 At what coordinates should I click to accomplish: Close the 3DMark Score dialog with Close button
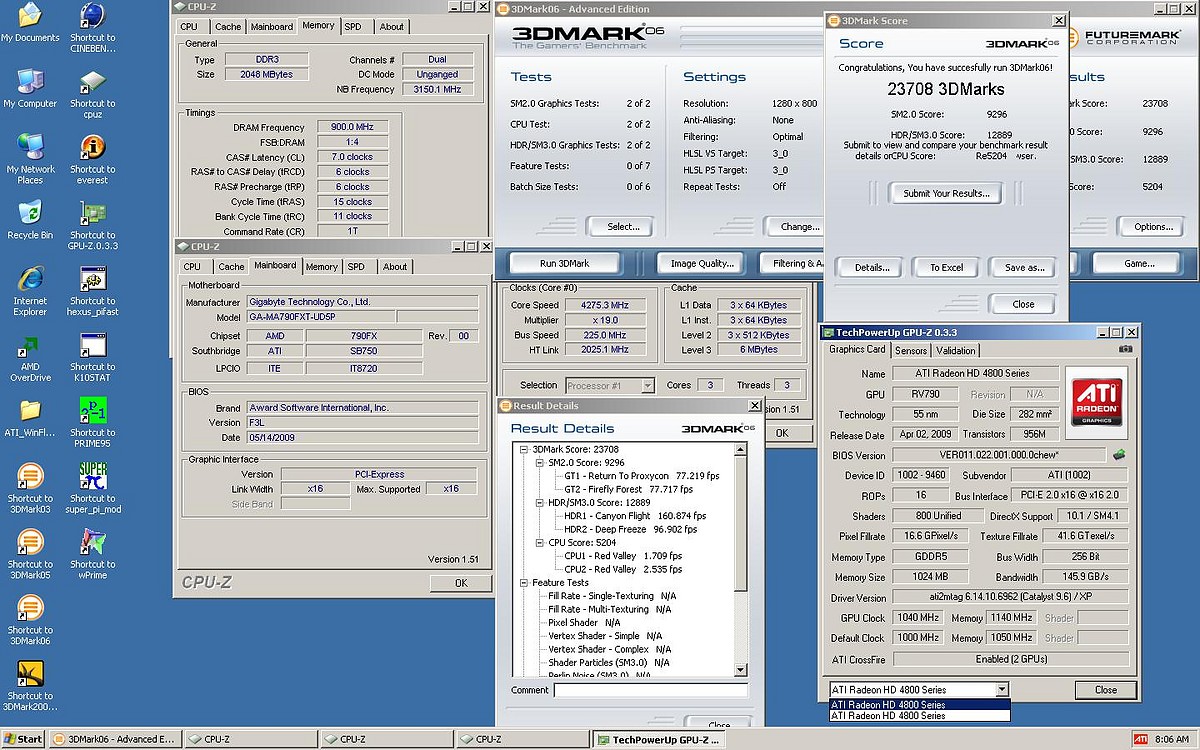pos(1024,304)
